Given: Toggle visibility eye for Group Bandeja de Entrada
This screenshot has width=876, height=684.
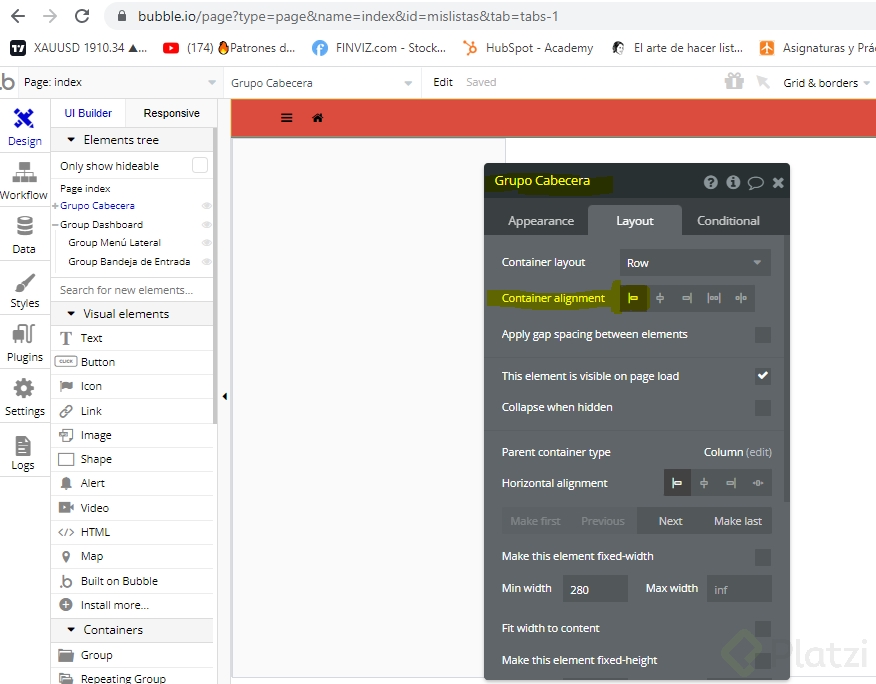Looking at the screenshot, I should [x=206, y=262].
